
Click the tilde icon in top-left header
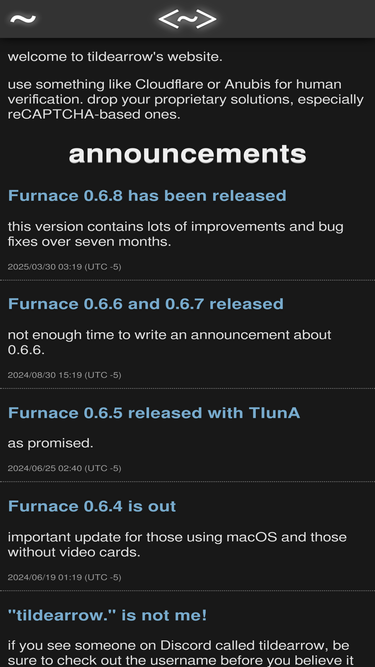[x=23, y=19]
